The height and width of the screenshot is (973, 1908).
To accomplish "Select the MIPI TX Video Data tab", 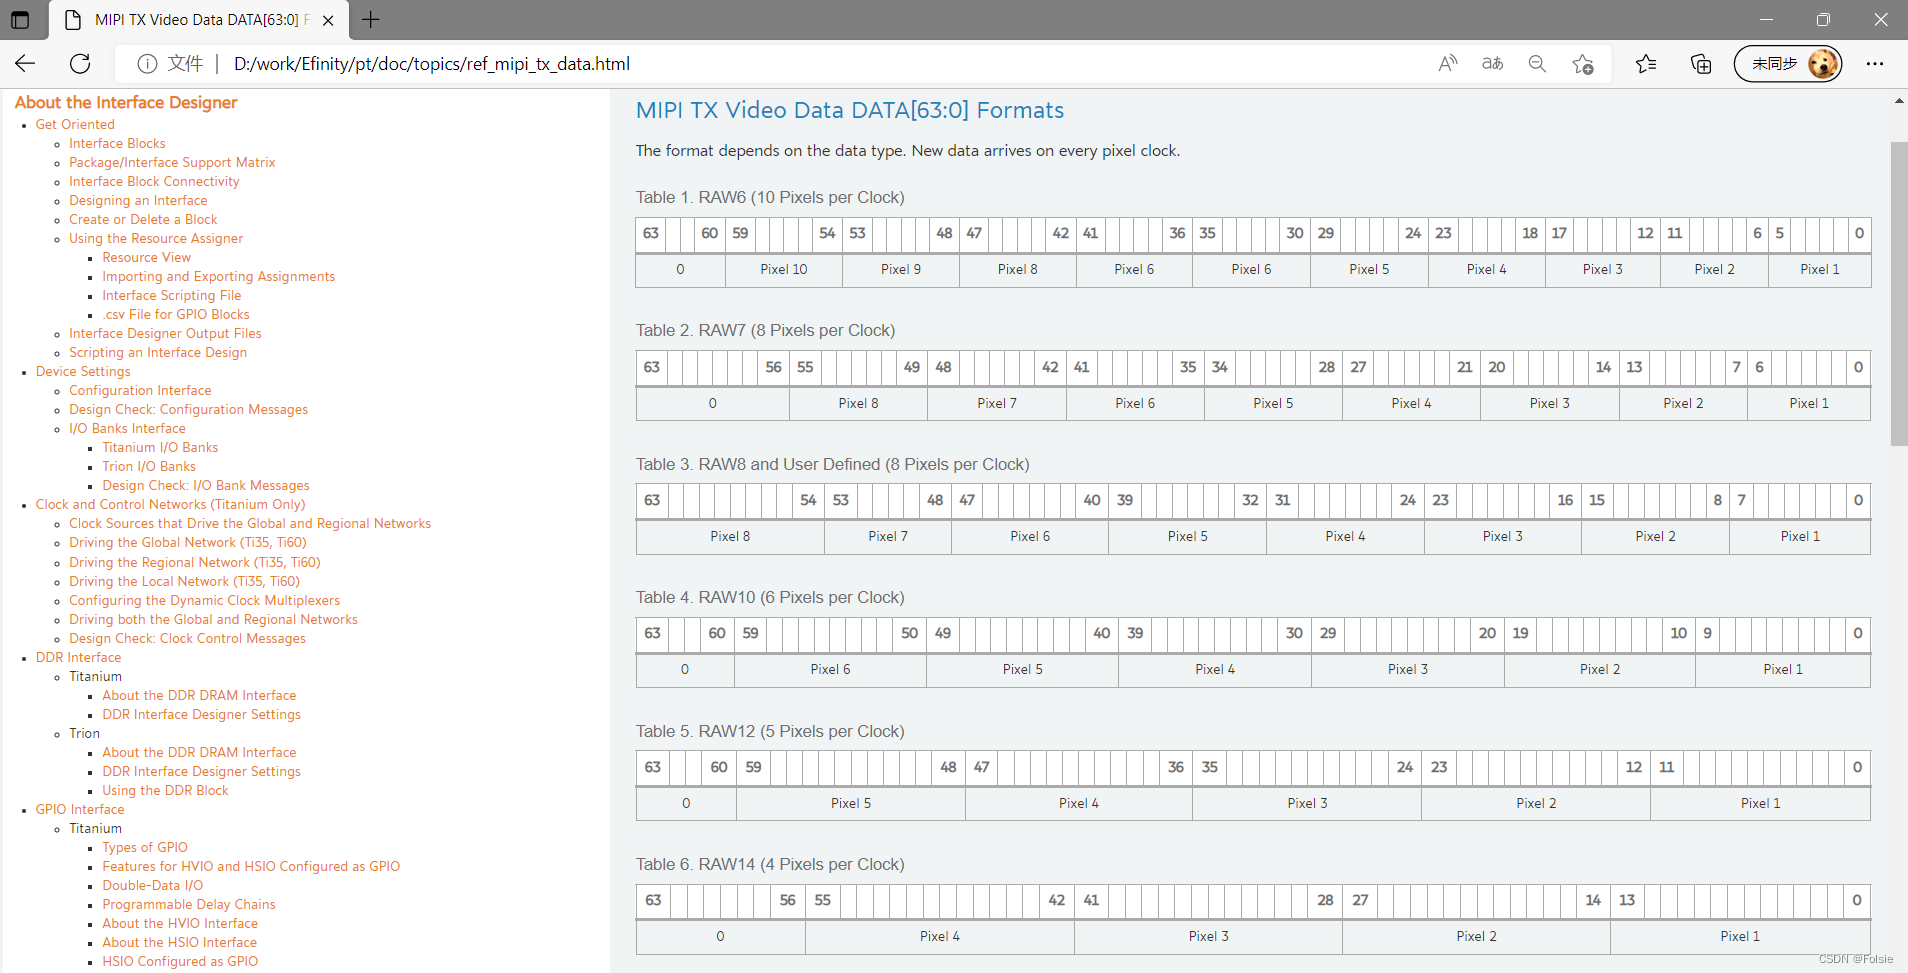I will point(198,20).
